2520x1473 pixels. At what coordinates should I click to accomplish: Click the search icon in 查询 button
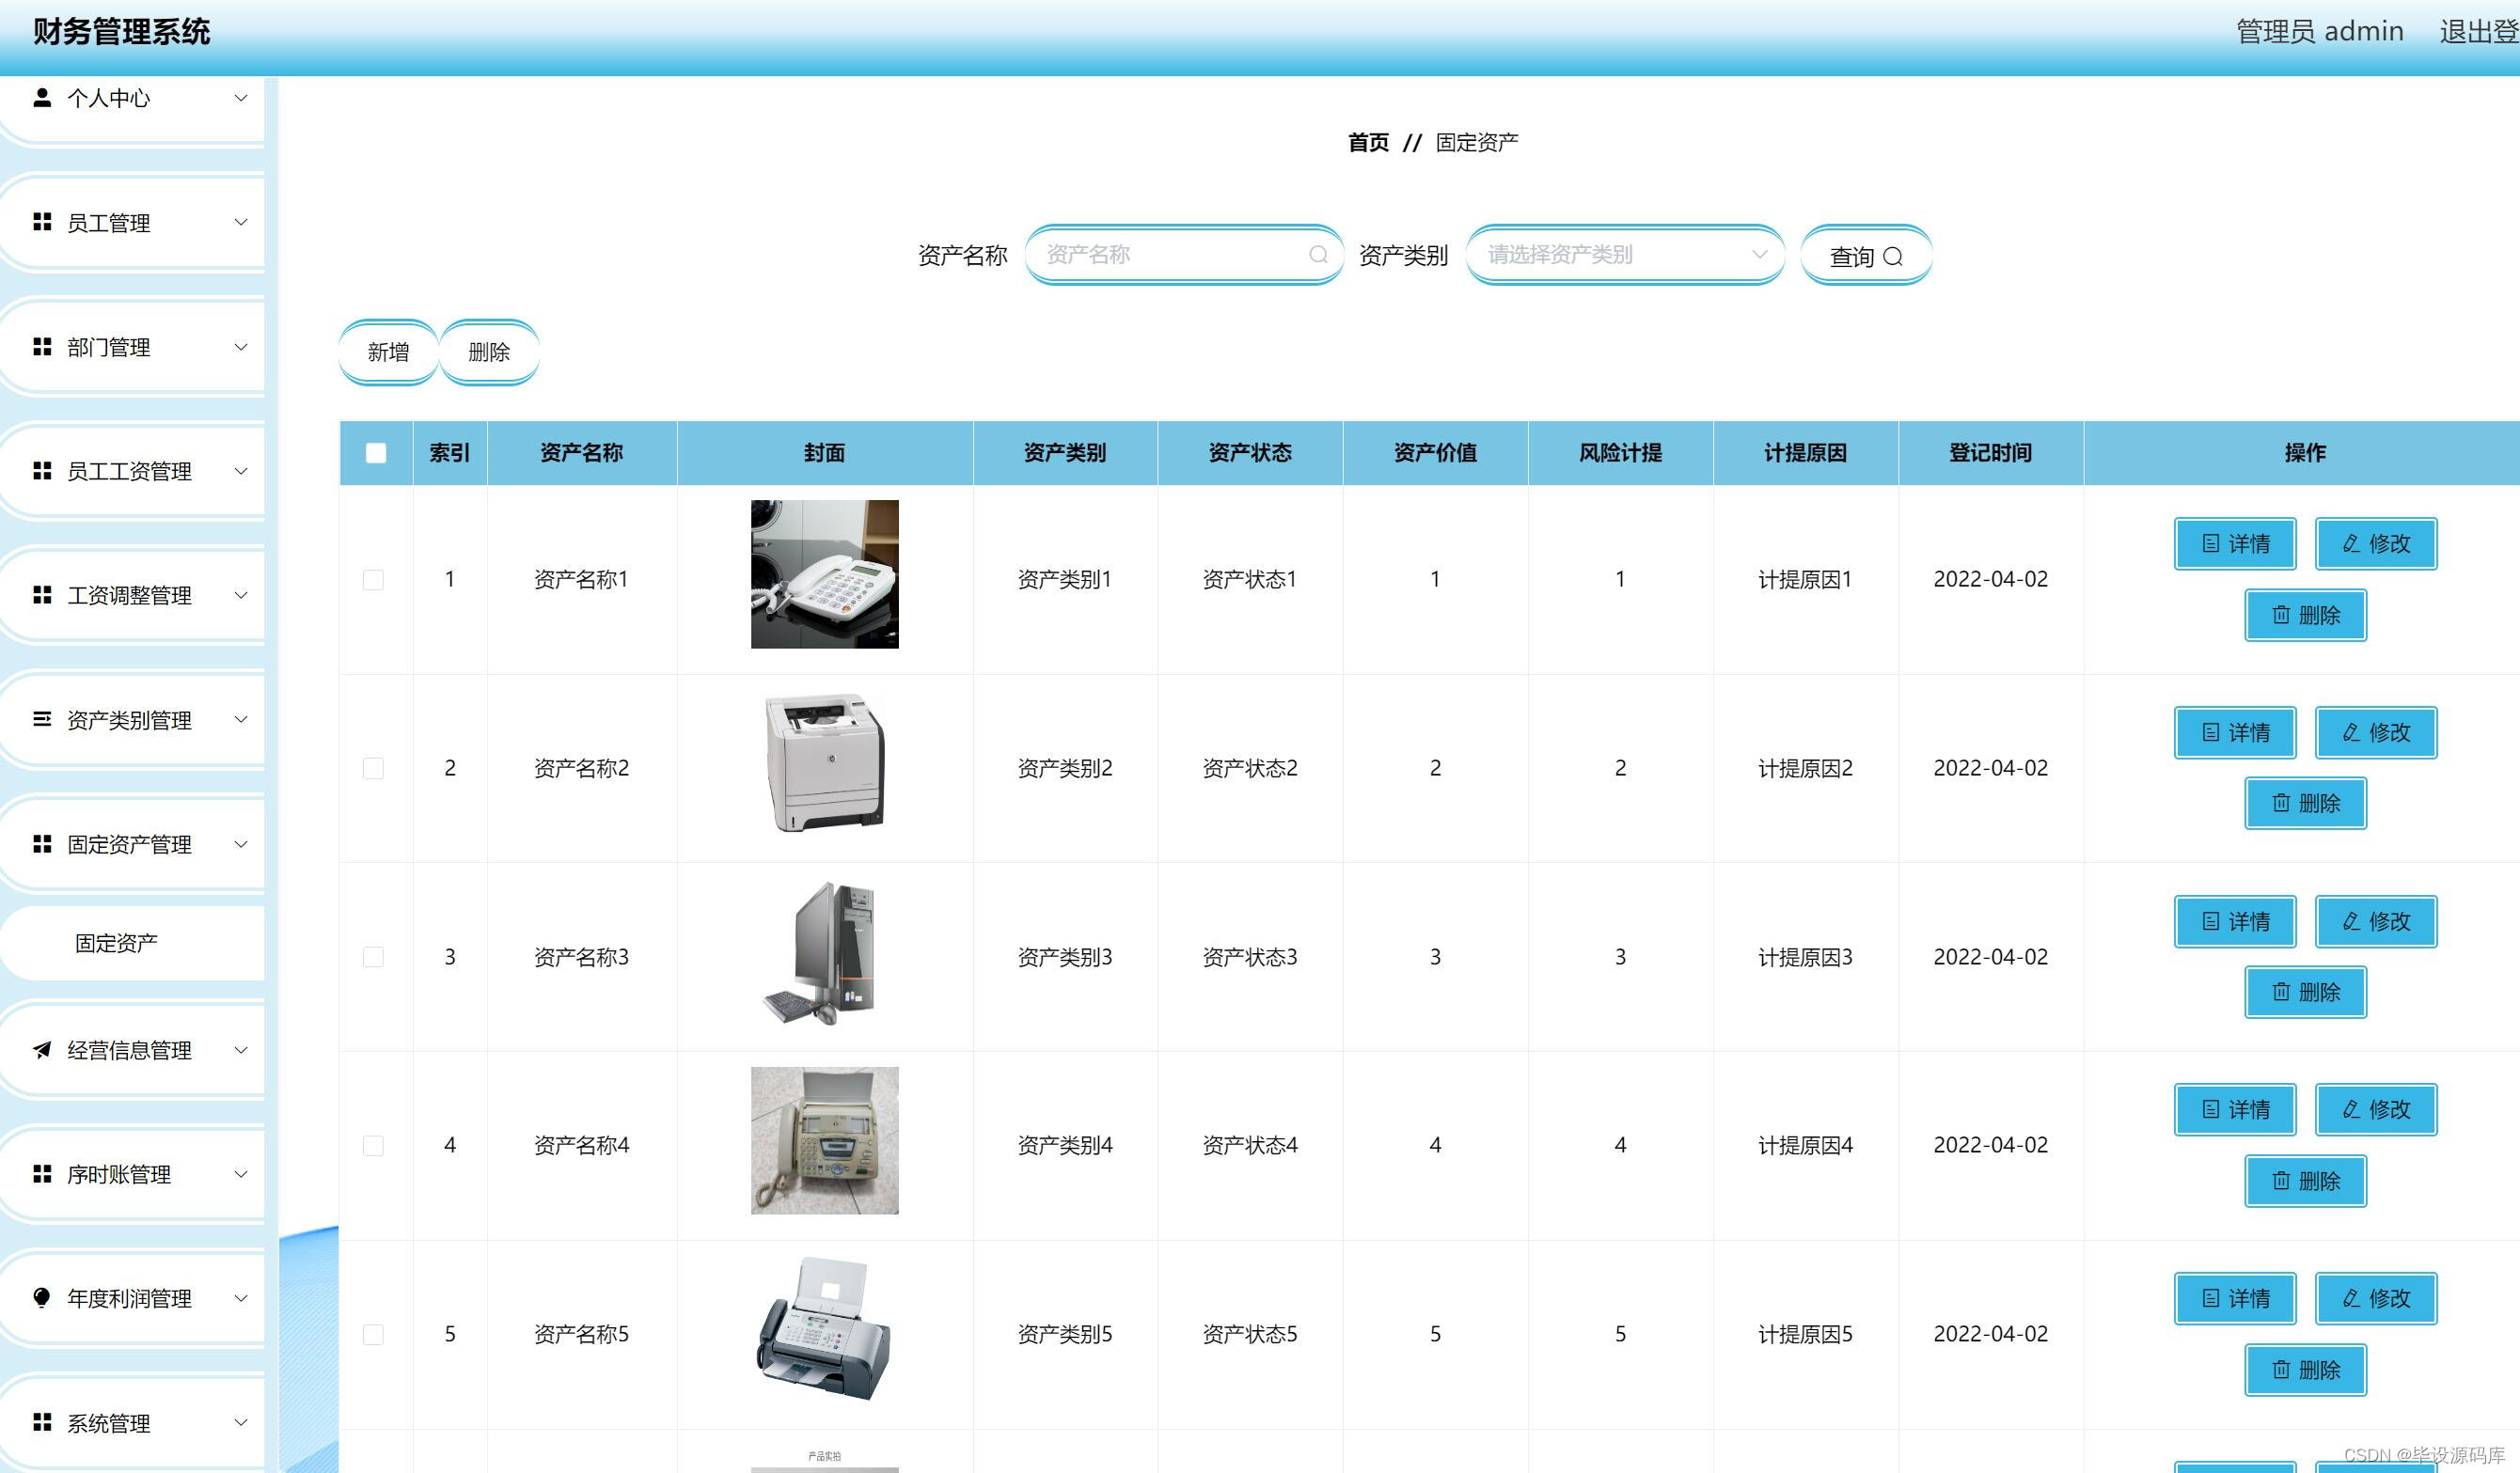tap(1892, 257)
